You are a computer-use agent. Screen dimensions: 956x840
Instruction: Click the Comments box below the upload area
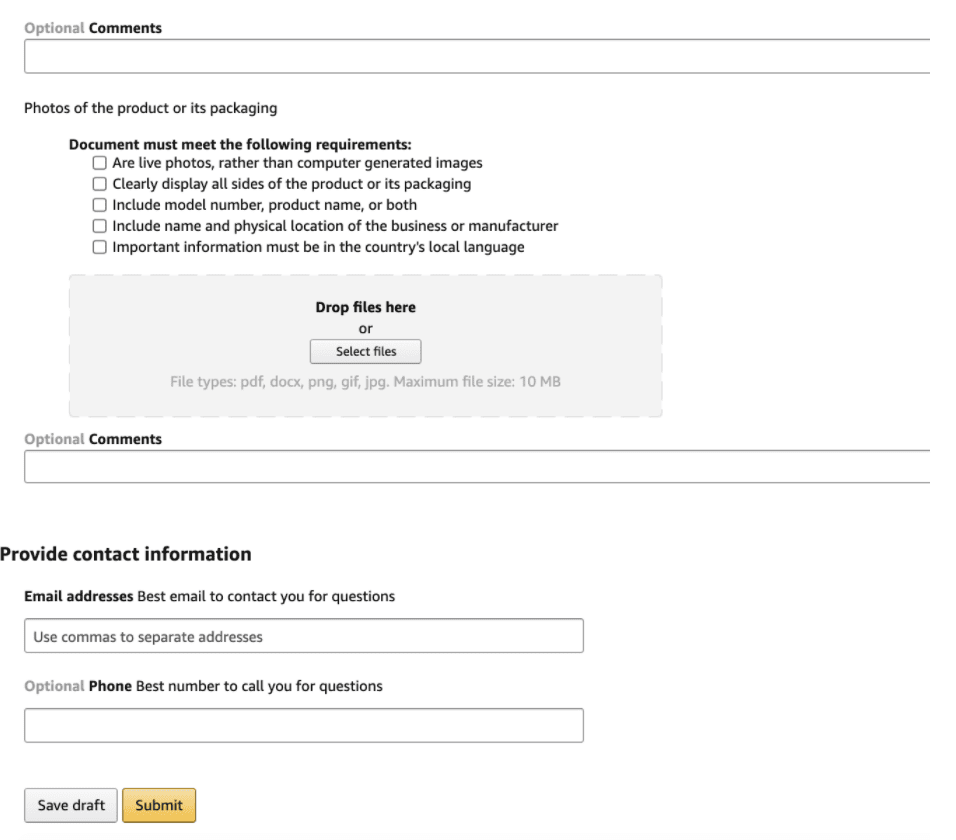[478, 466]
